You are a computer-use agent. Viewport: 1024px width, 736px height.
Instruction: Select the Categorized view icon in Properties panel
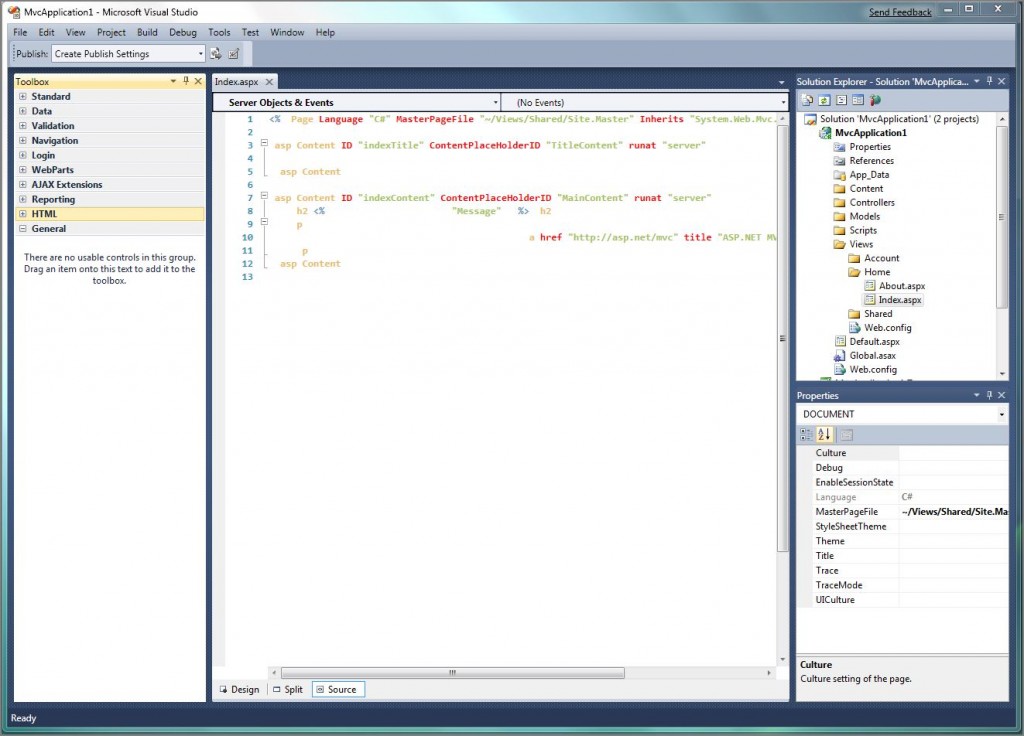pos(807,434)
